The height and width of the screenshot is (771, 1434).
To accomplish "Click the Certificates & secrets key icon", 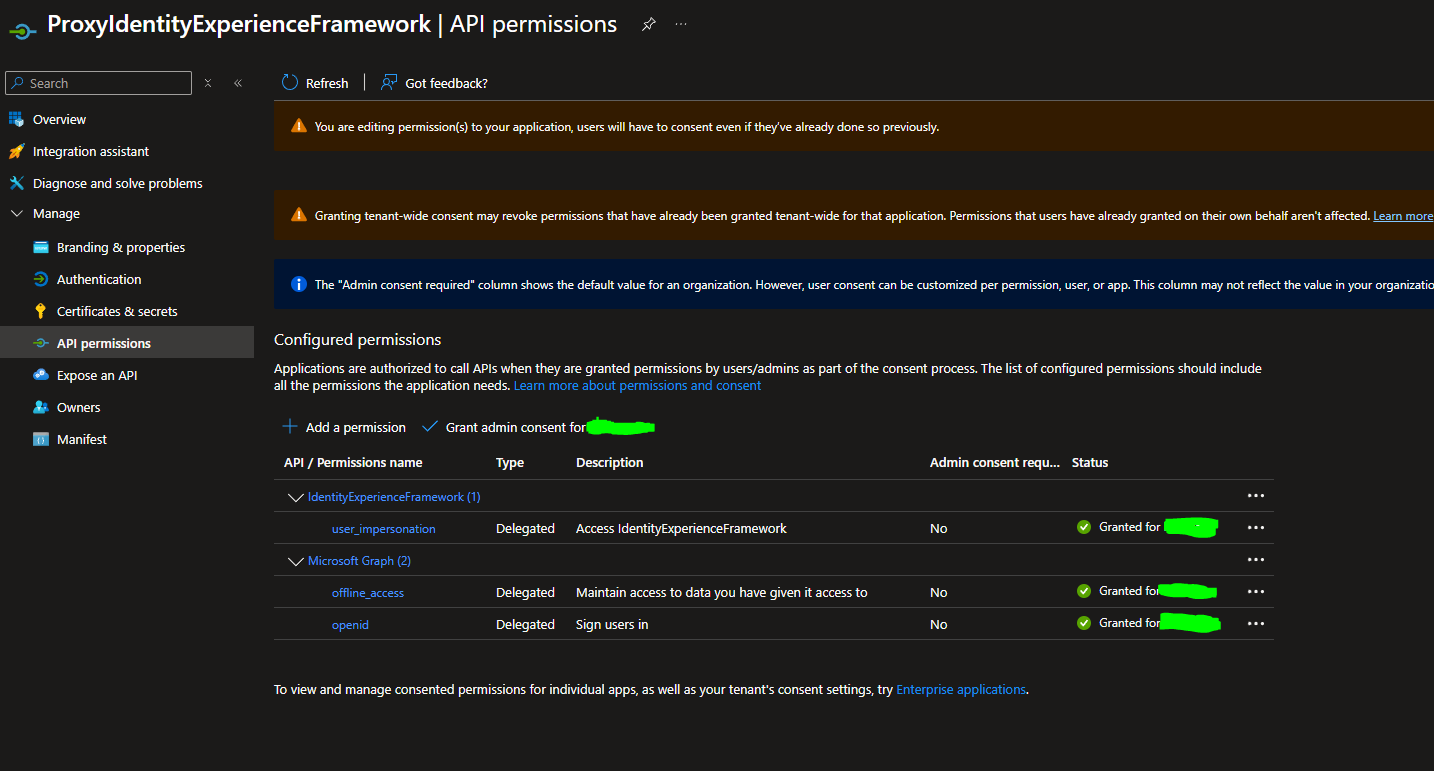I will (x=41, y=311).
